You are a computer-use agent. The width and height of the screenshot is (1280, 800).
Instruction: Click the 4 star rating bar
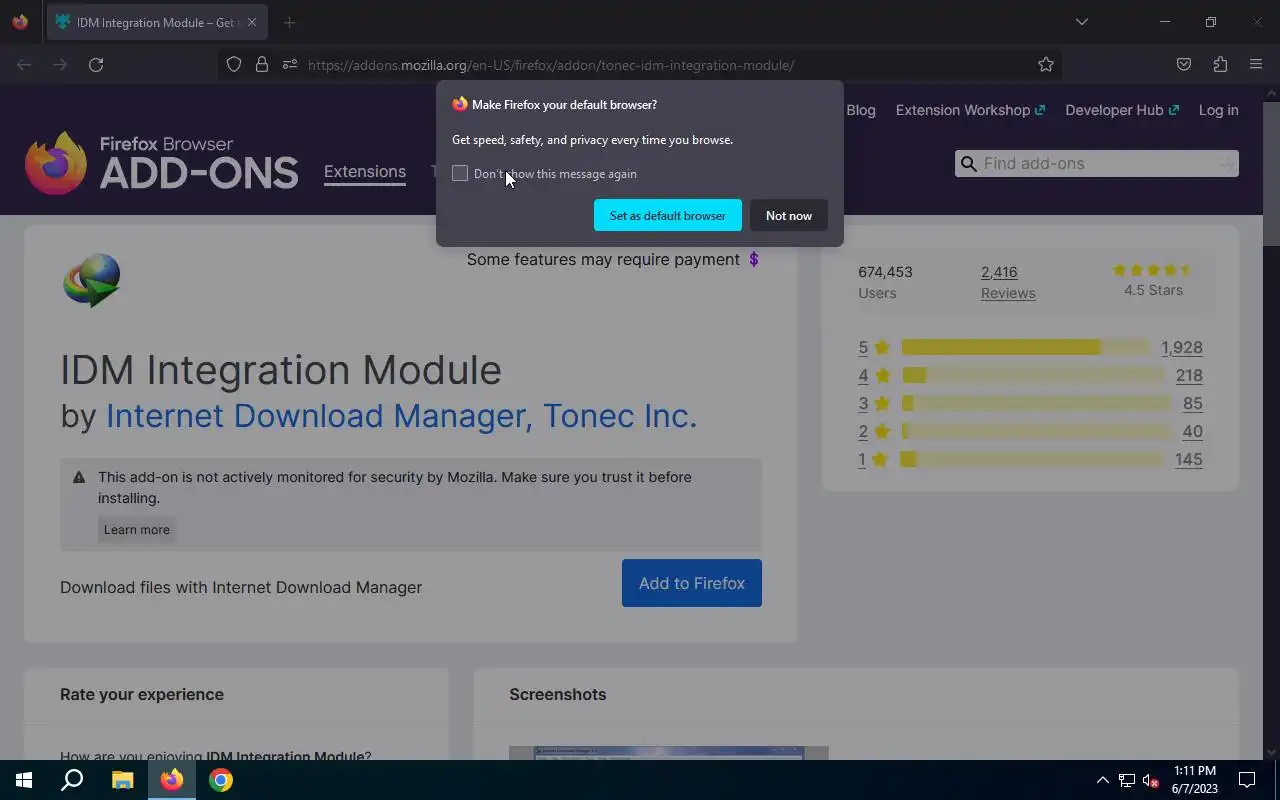(x=1034, y=375)
